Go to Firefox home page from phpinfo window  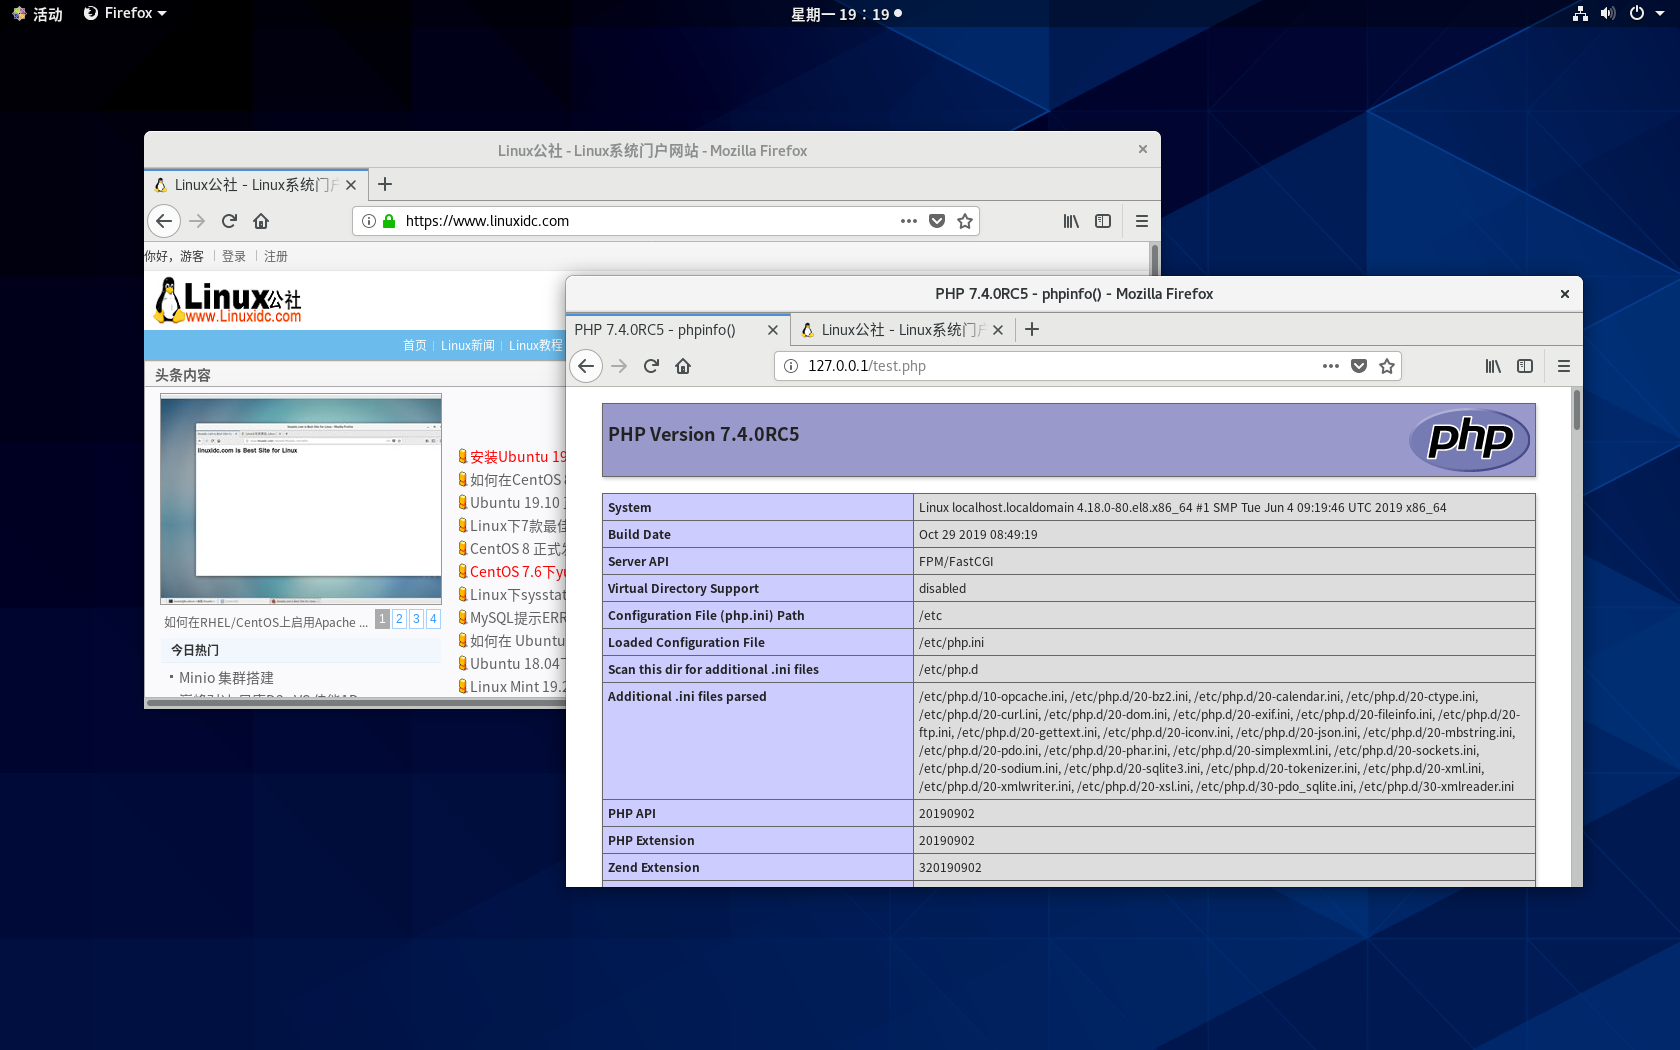pos(683,366)
